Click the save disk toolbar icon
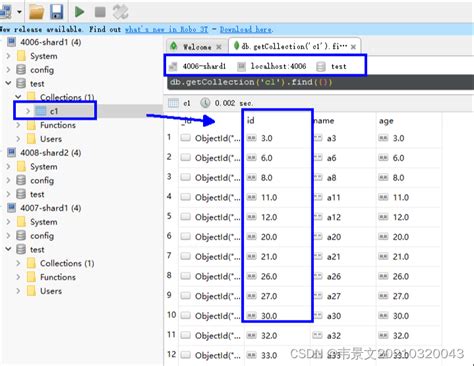The image size is (474, 366). [57, 12]
